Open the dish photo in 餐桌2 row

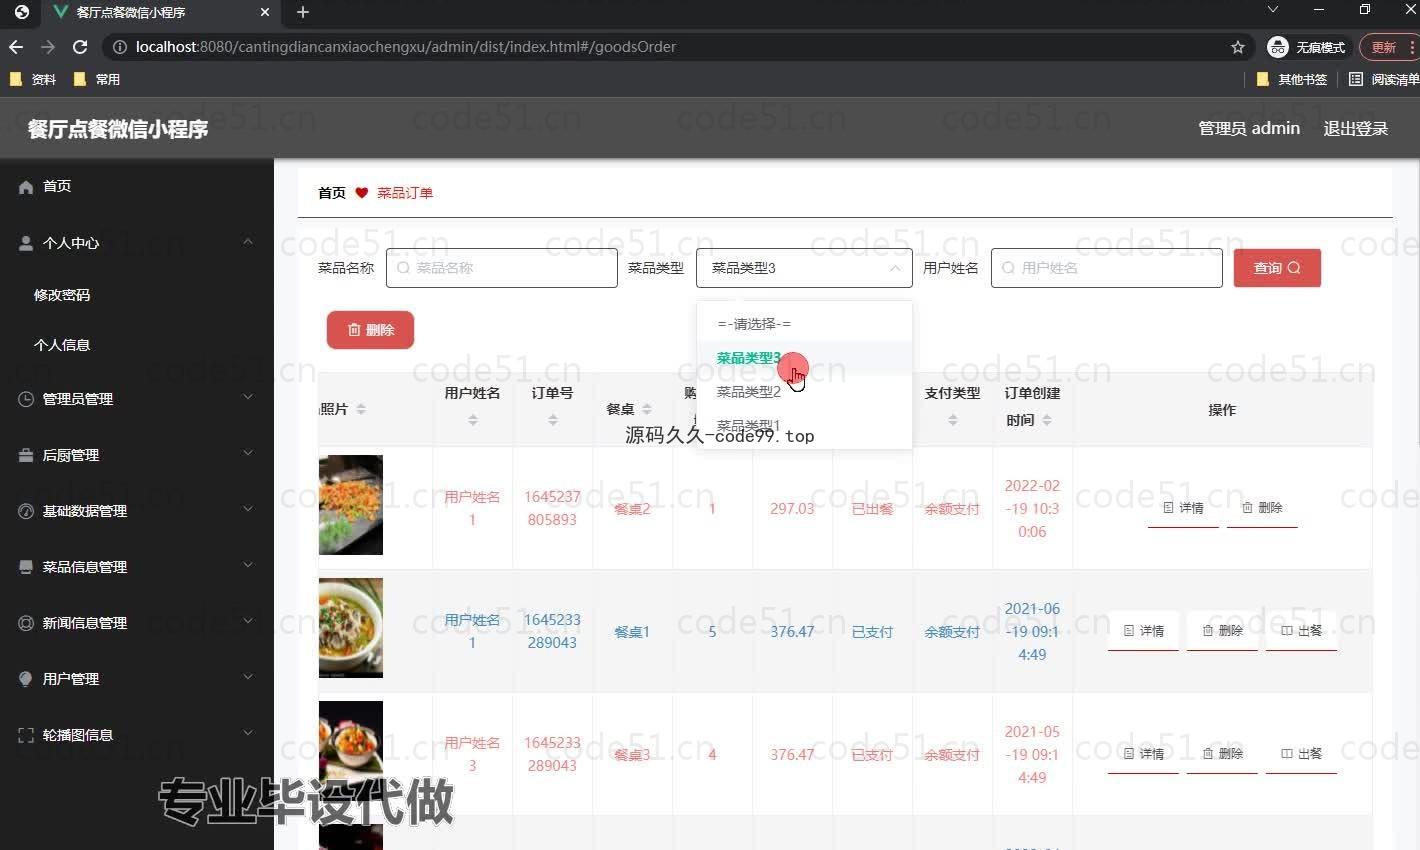click(351, 505)
